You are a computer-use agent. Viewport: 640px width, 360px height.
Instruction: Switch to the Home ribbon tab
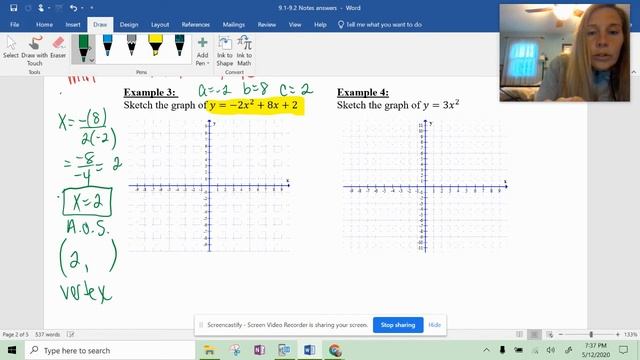[x=44, y=24]
